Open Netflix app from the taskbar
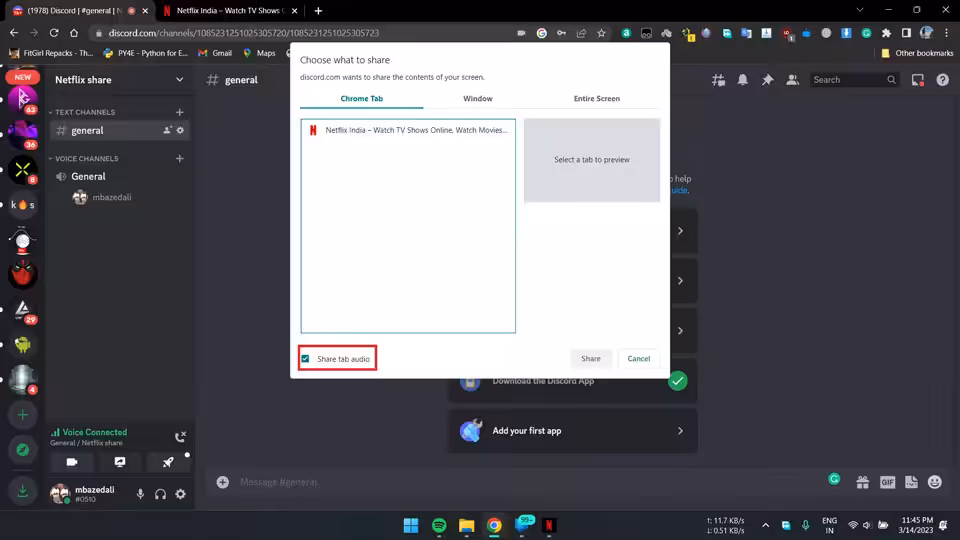Viewport: 960px width, 540px height. (x=549, y=525)
